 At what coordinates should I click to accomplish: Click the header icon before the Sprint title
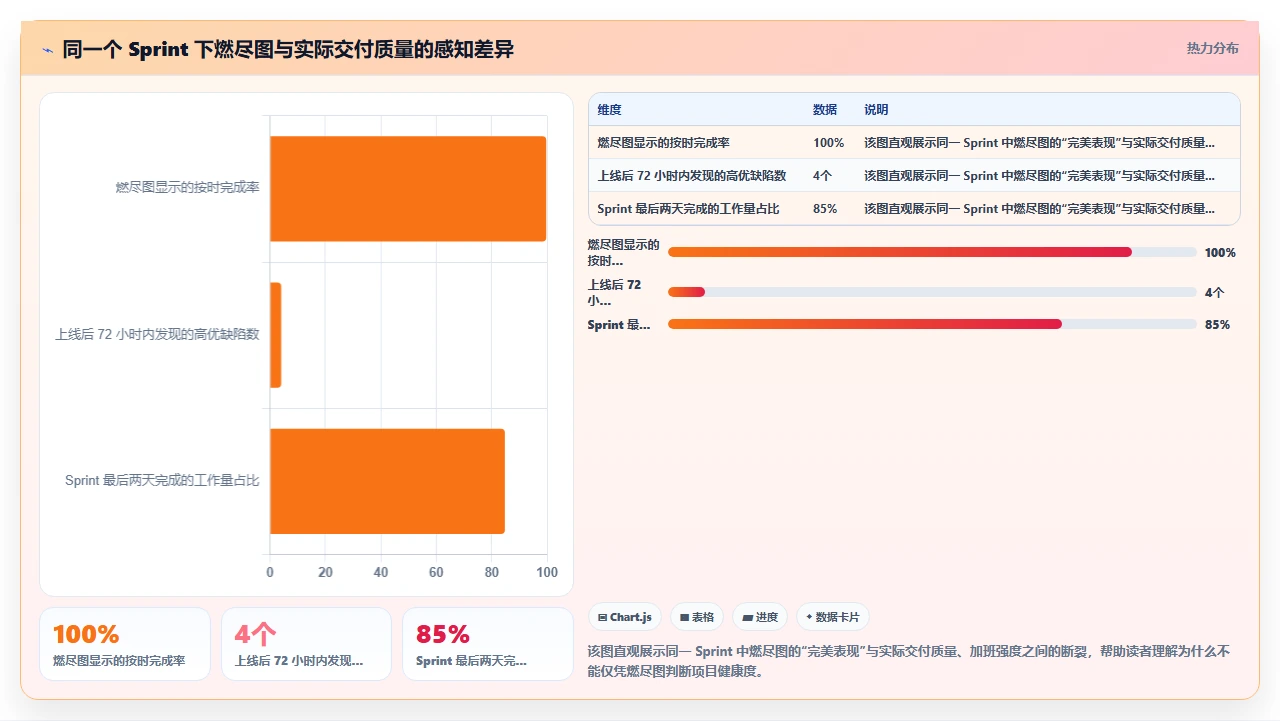click(48, 50)
